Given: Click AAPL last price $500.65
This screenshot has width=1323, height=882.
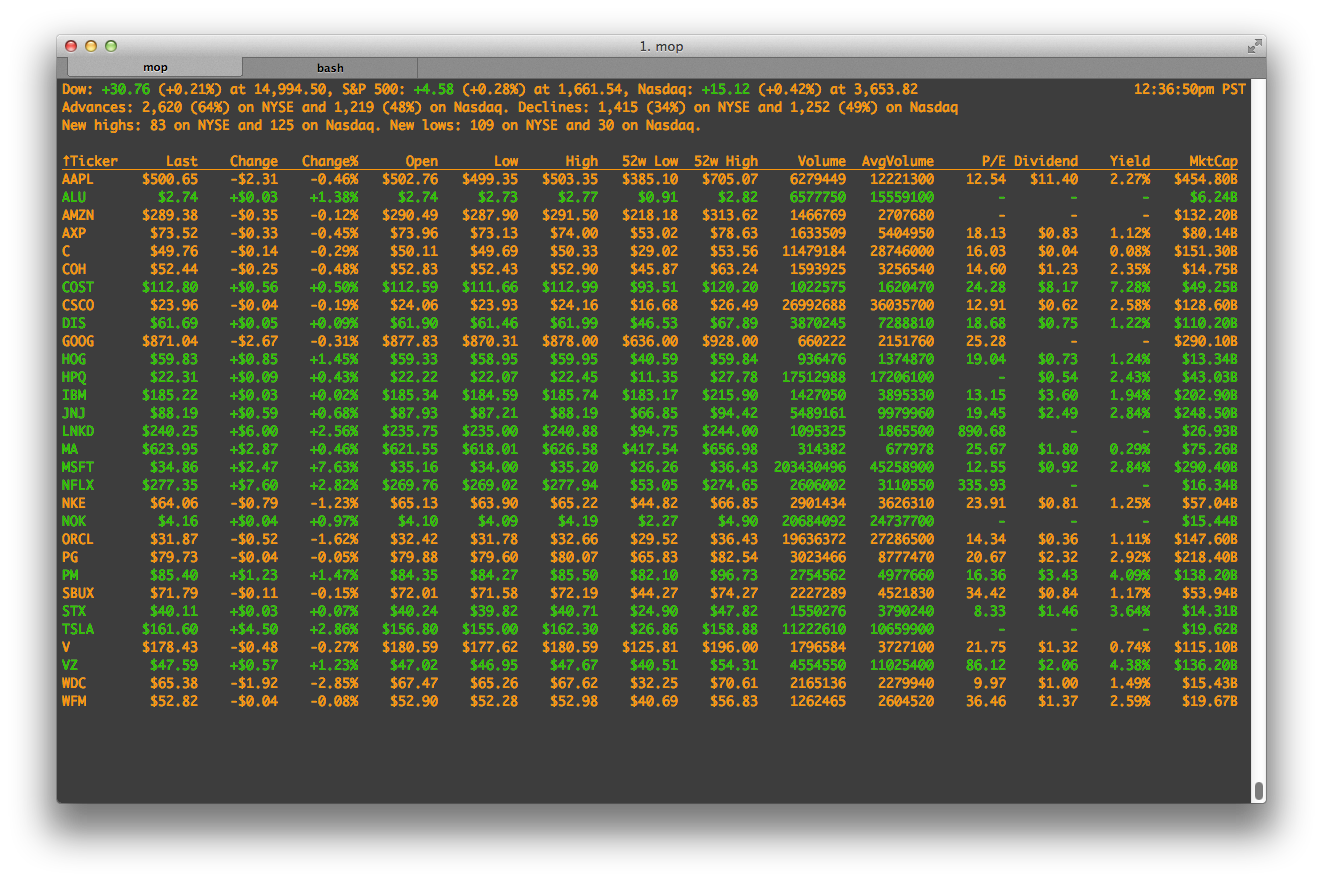Looking at the screenshot, I should pos(170,179).
